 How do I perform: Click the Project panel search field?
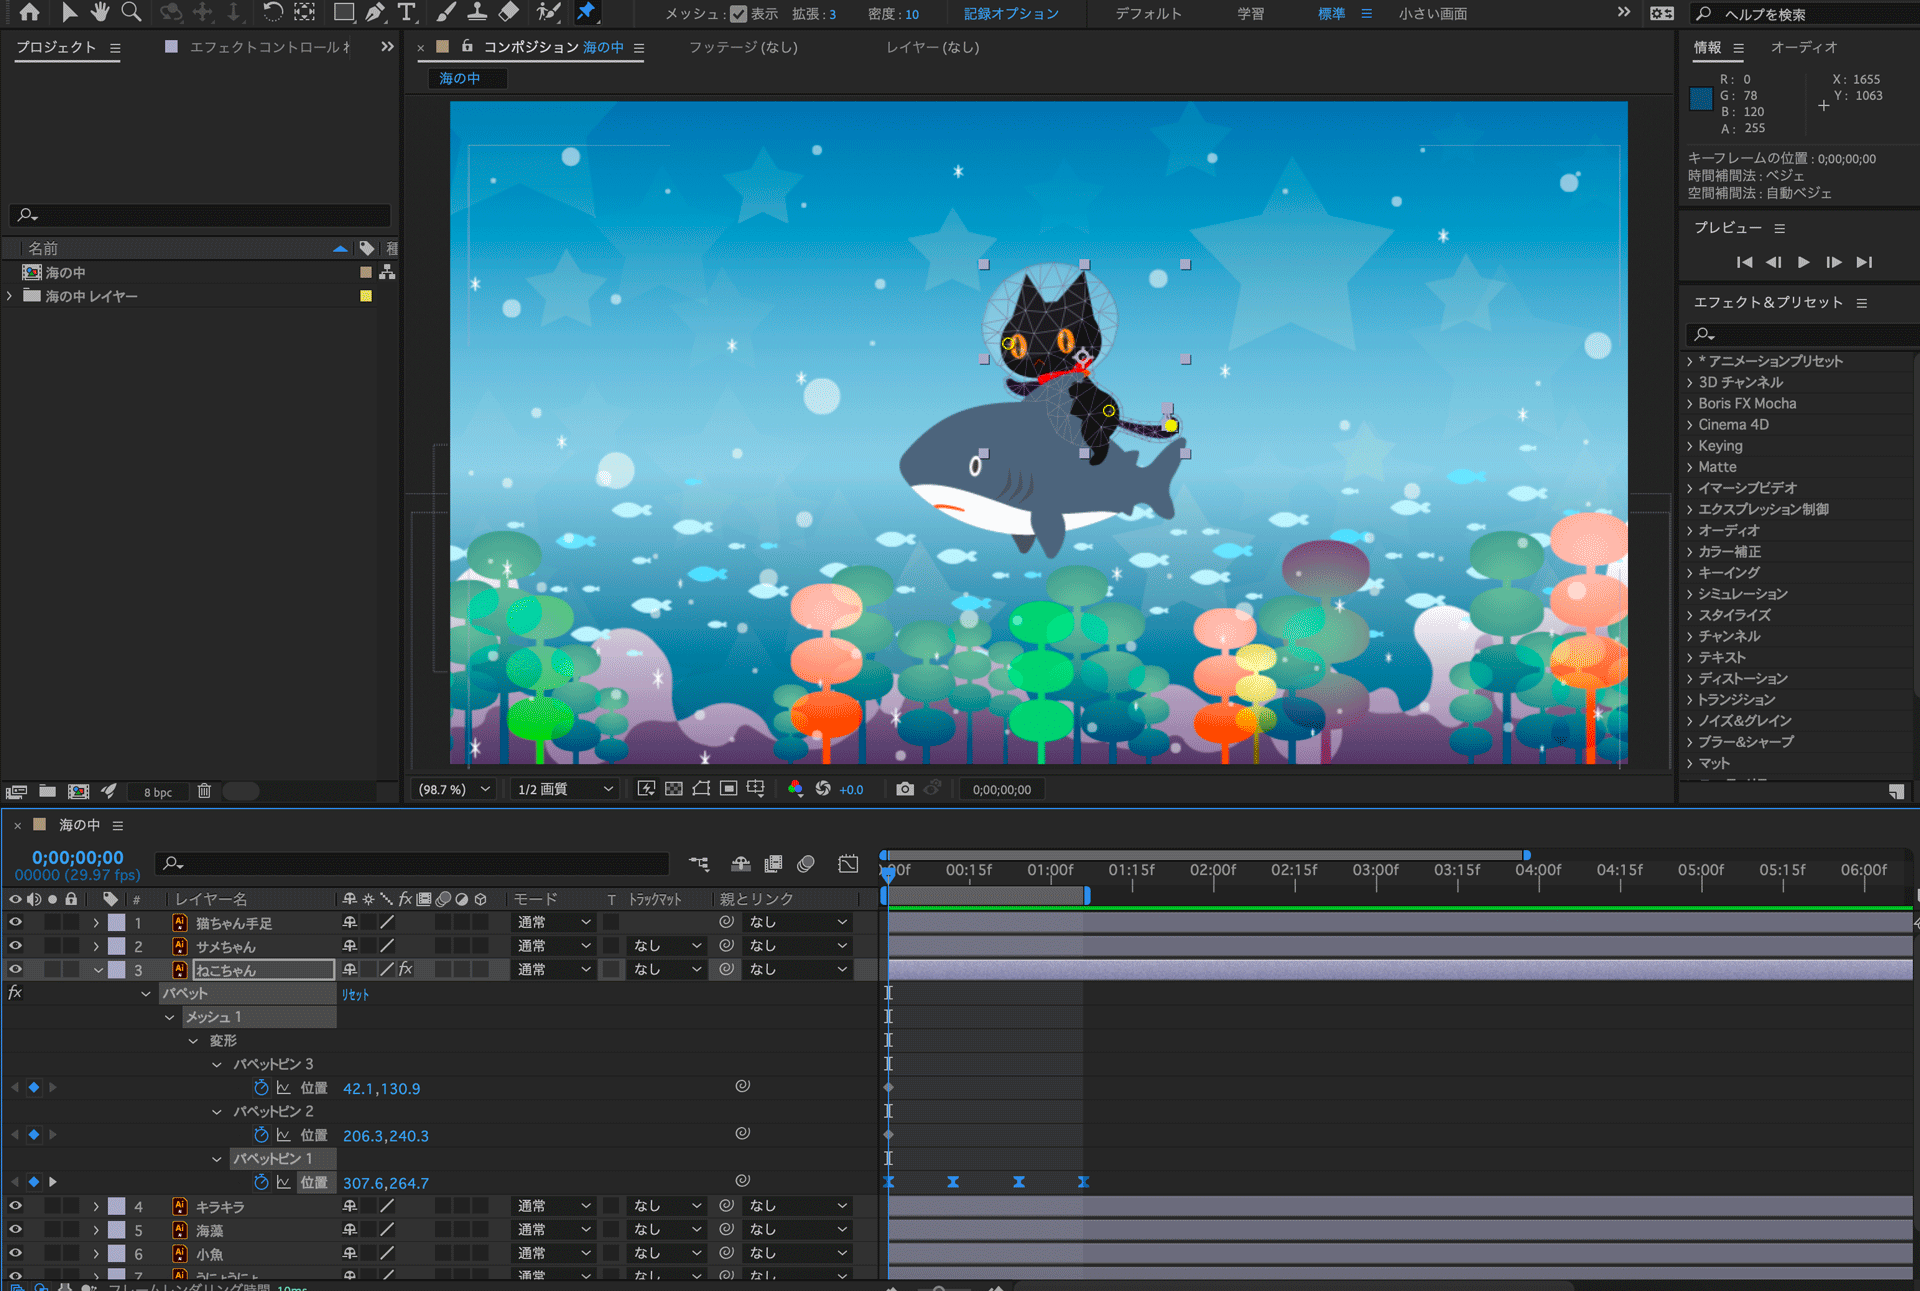(x=200, y=215)
